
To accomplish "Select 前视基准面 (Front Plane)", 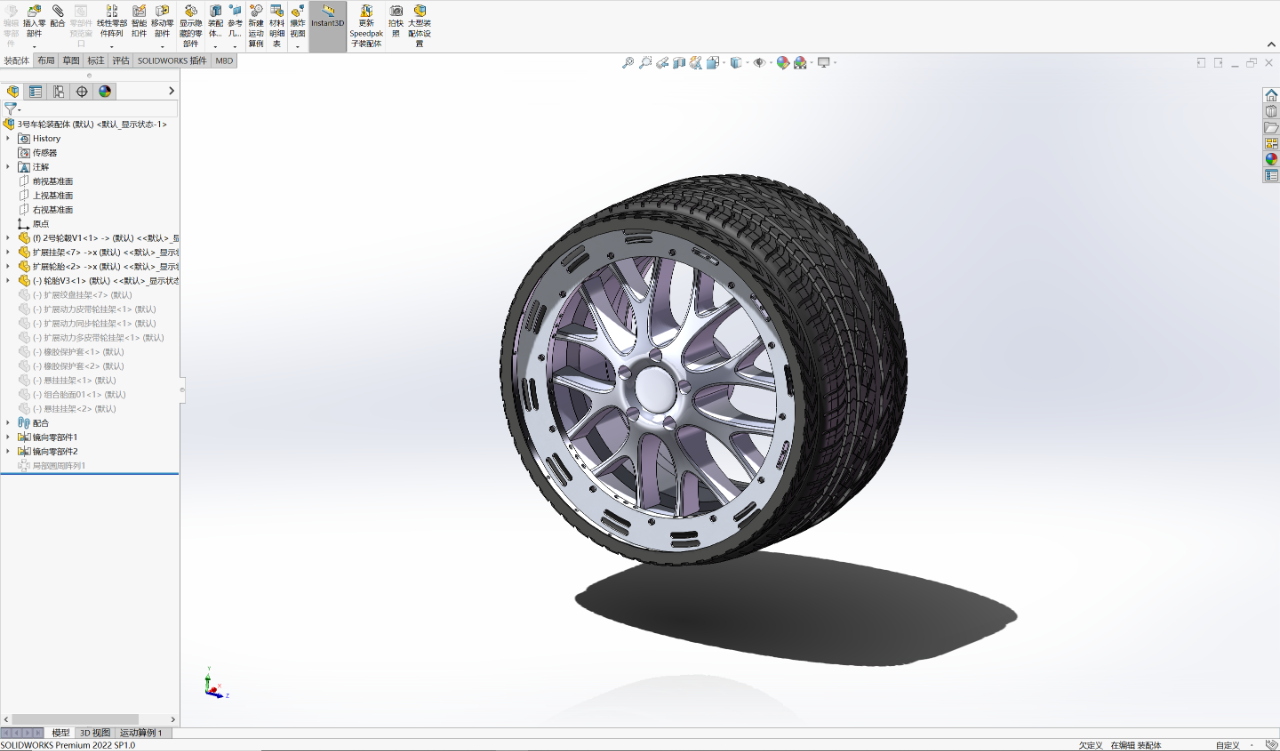I will click(x=53, y=181).
